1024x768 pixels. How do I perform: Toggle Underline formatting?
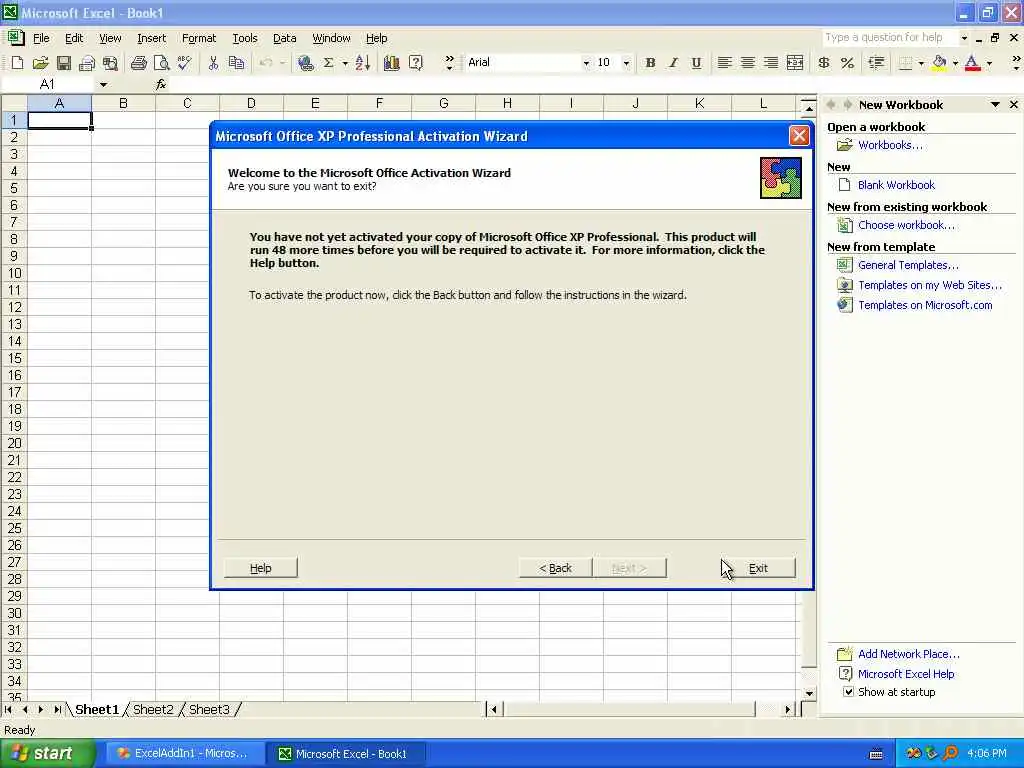click(x=696, y=63)
